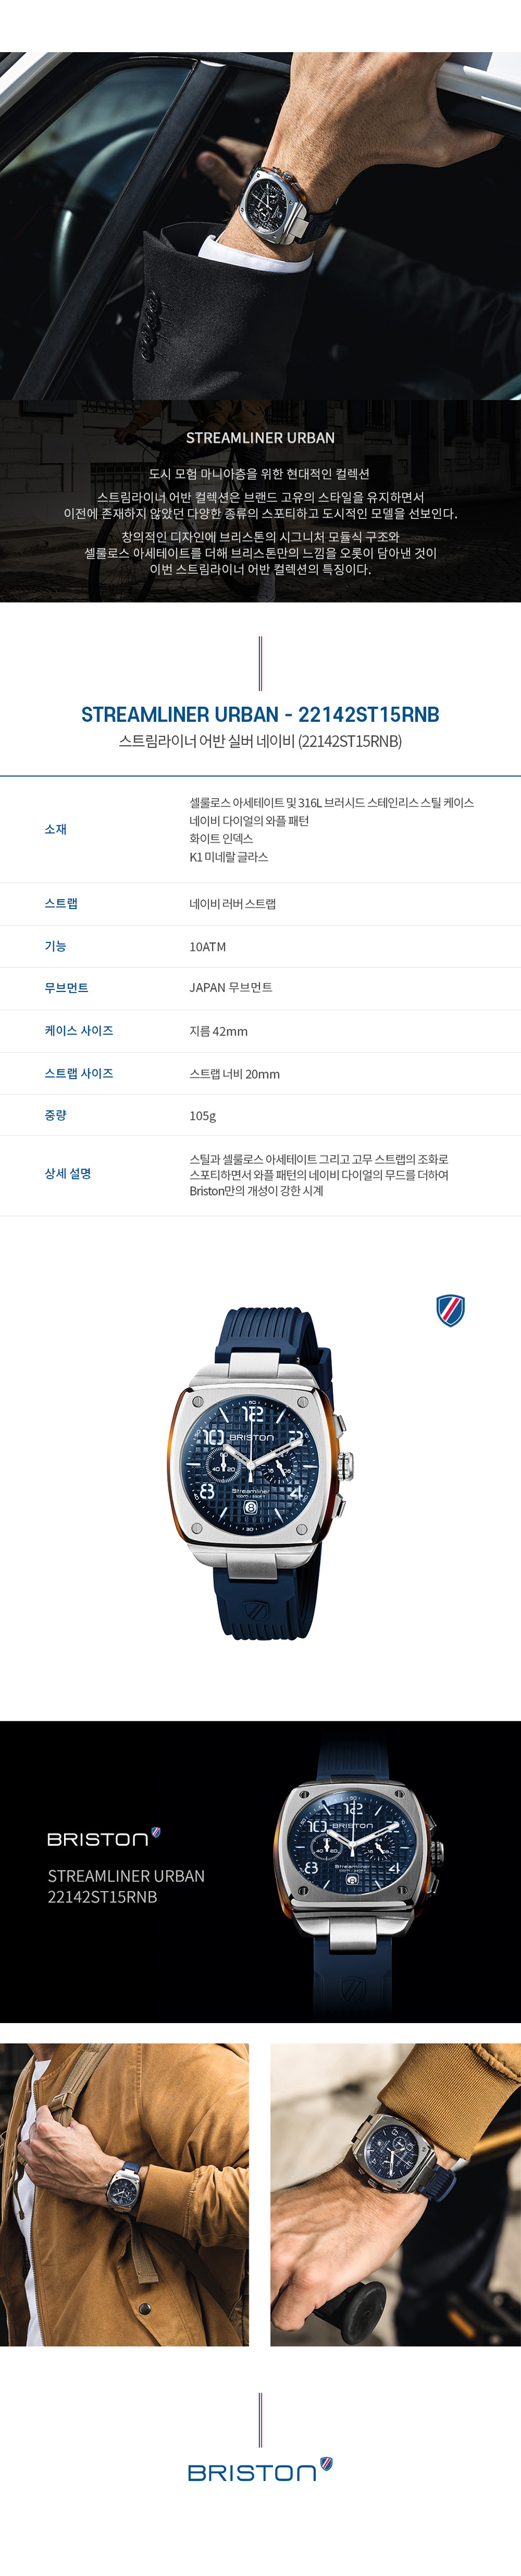
Task: Click the 스트랩 specification row label
Action: [61, 903]
